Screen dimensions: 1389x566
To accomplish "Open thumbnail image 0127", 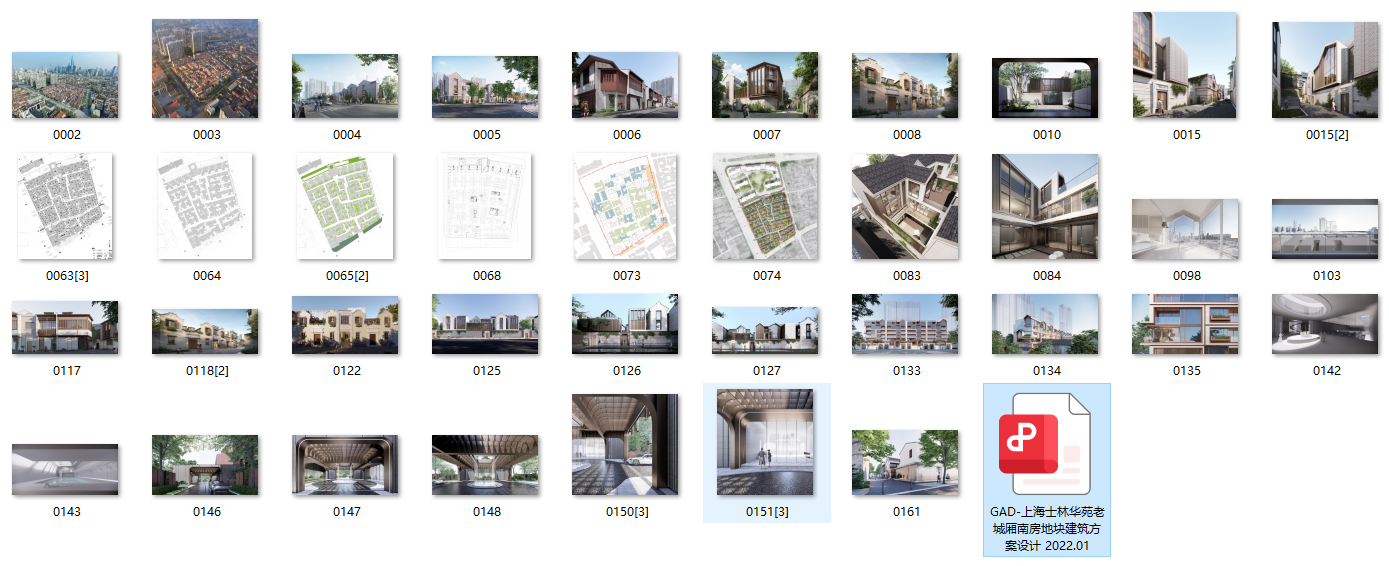I will 765,330.
